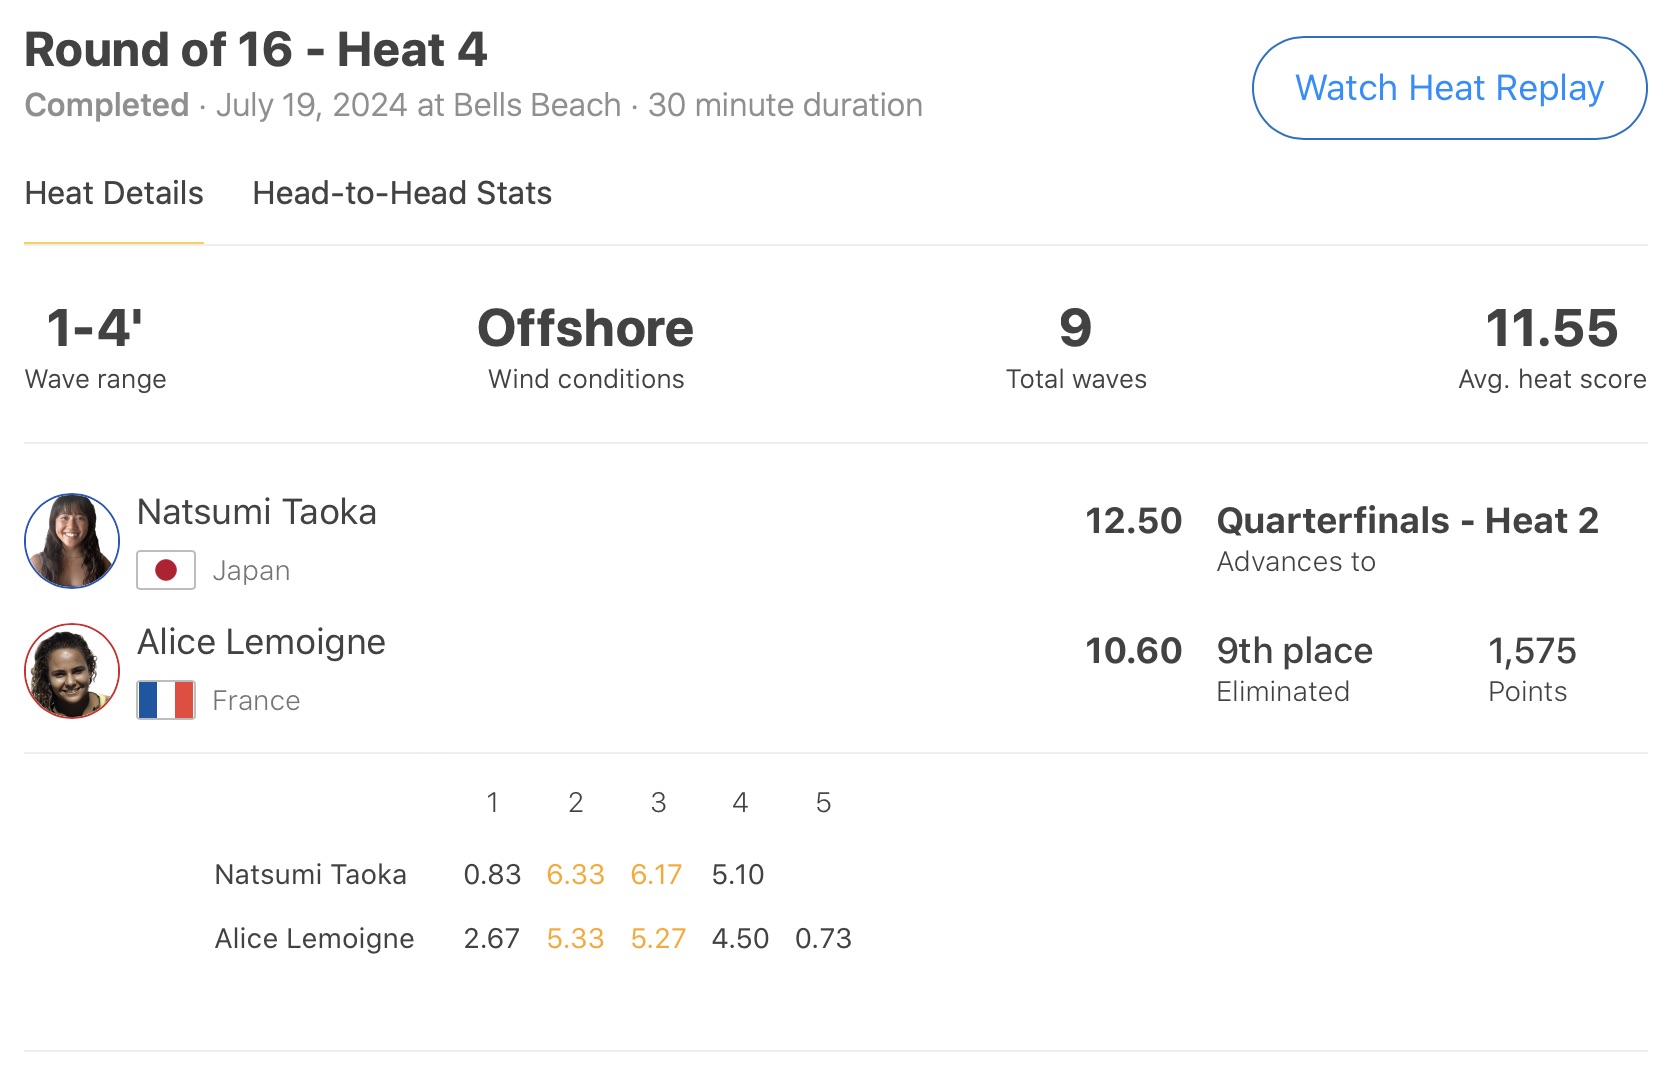Click the Watch Heat Replay button
1668x1070 pixels.
click(1449, 88)
